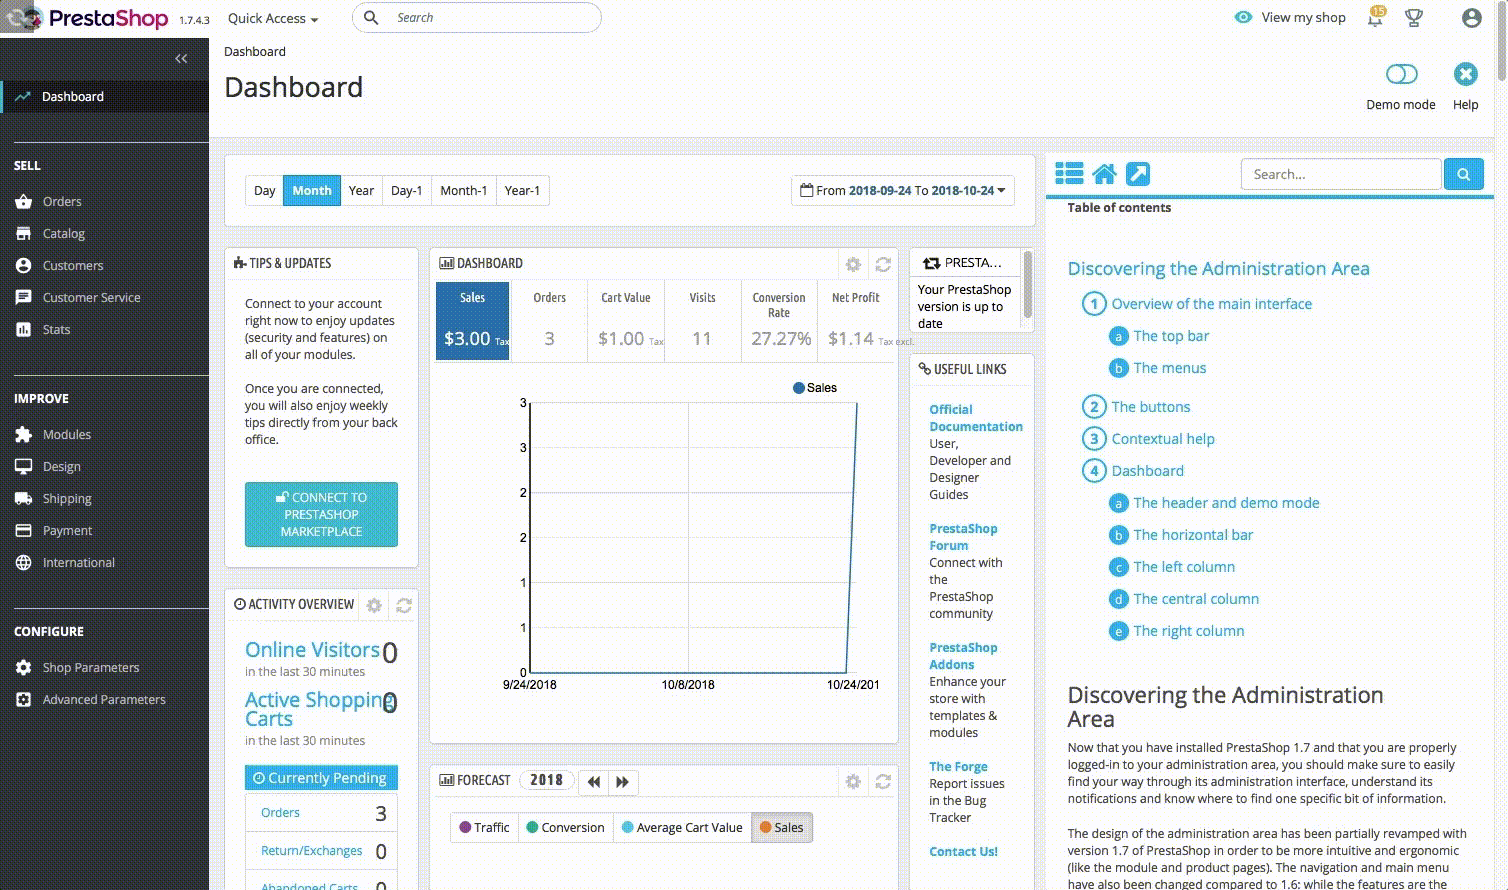Go to help home icon
This screenshot has height=890, width=1508.
click(1104, 174)
